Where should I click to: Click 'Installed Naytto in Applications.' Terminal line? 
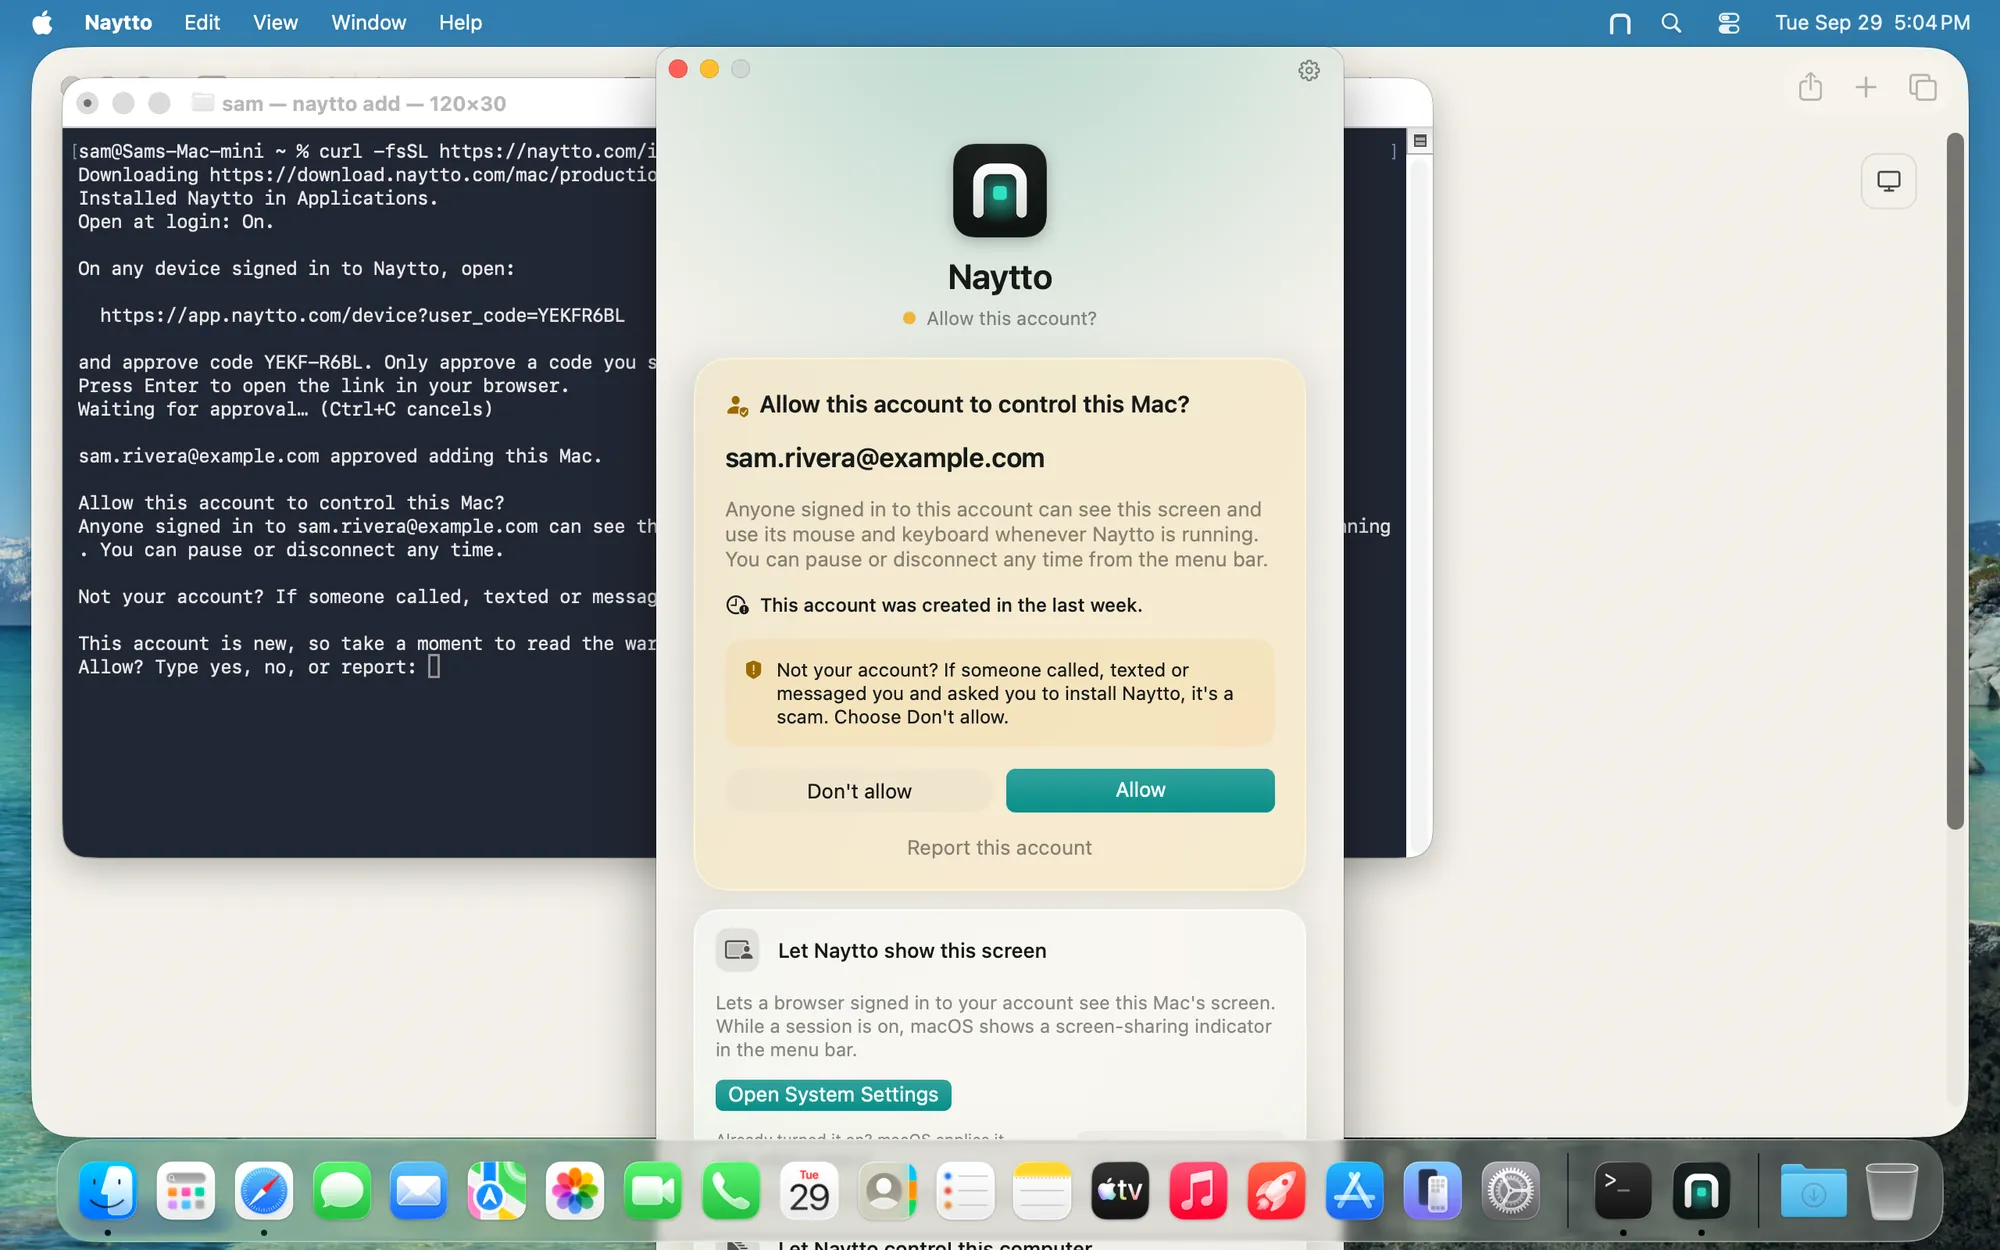258,199
